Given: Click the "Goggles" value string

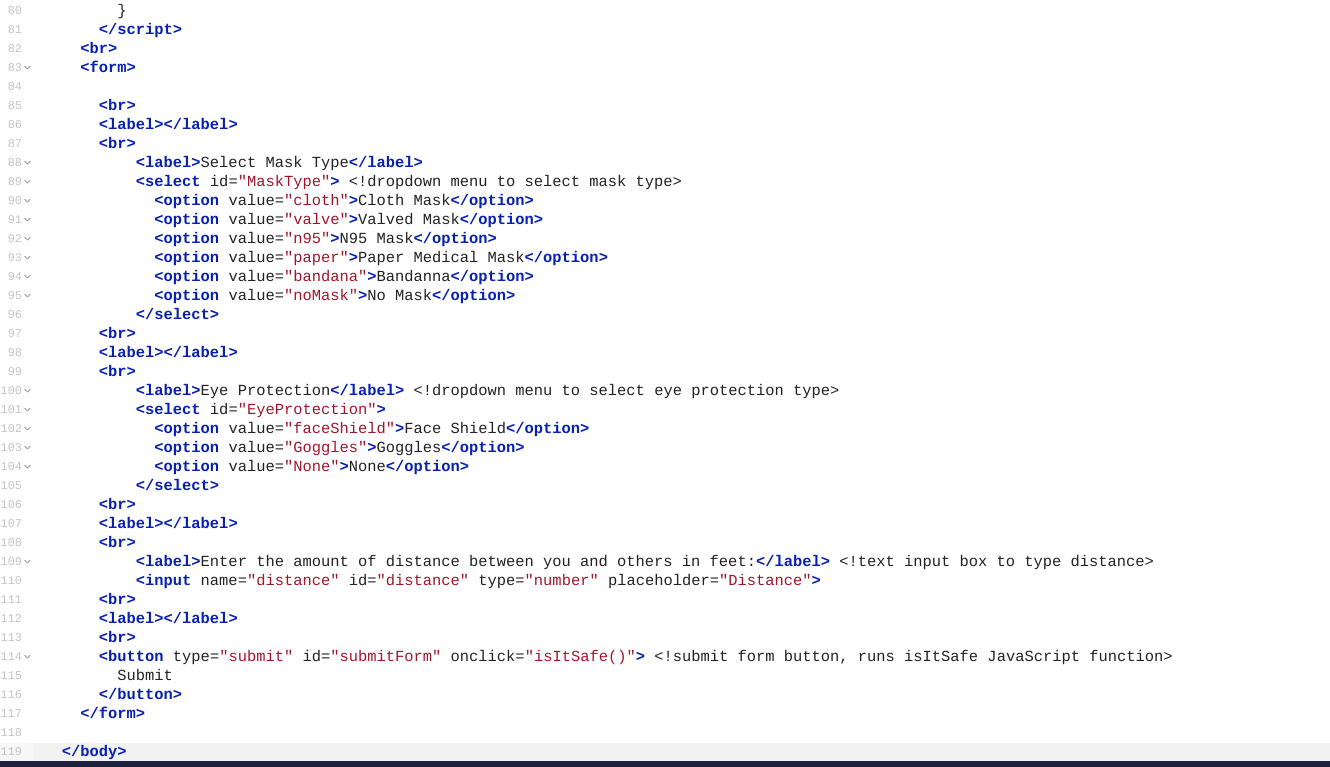Looking at the screenshot, I should click(x=326, y=448).
